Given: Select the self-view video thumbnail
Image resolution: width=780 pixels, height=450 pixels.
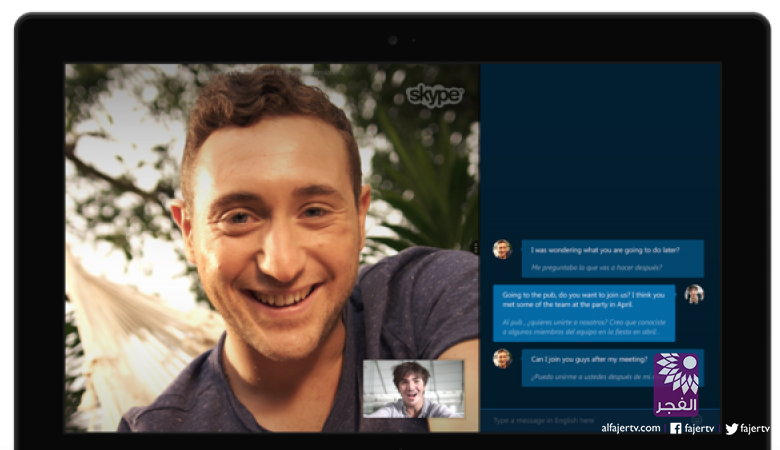Looking at the screenshot, I should point(413,389).
